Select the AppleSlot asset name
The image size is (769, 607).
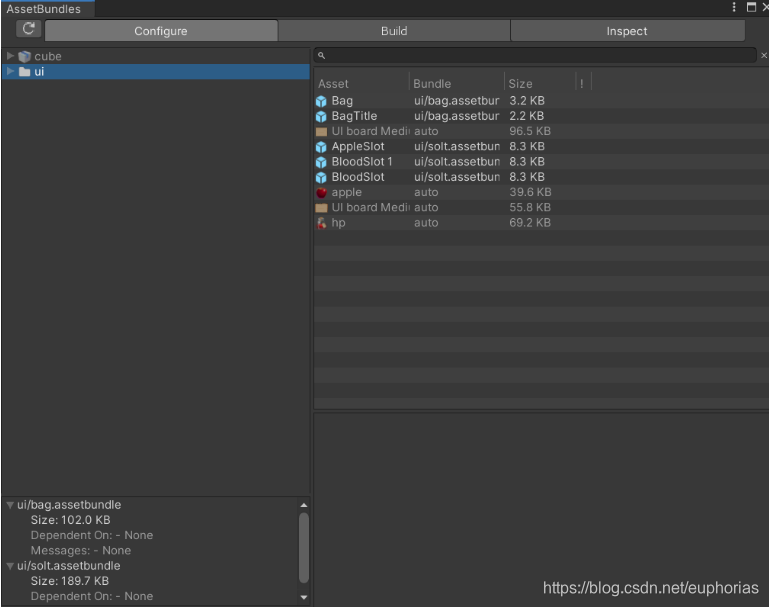(358, 146)
